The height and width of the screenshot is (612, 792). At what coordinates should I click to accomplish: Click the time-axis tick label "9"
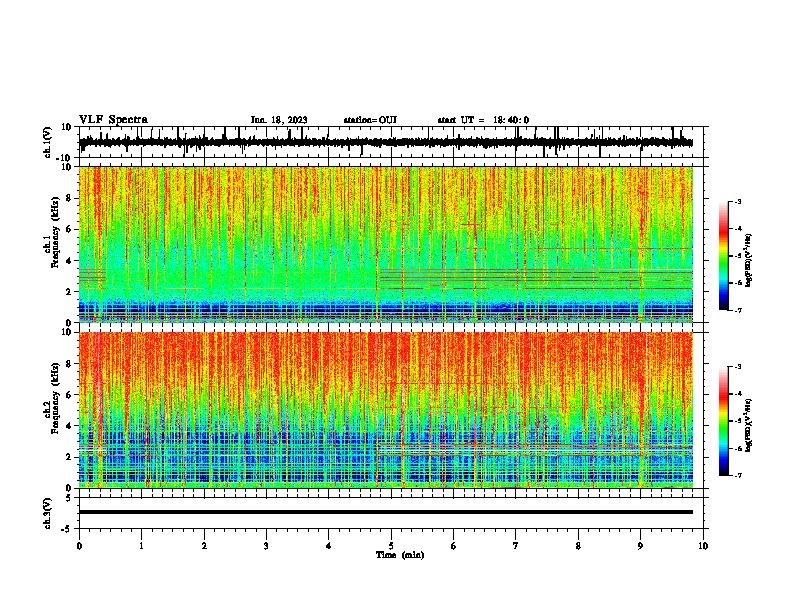click(x=640, y=546)
